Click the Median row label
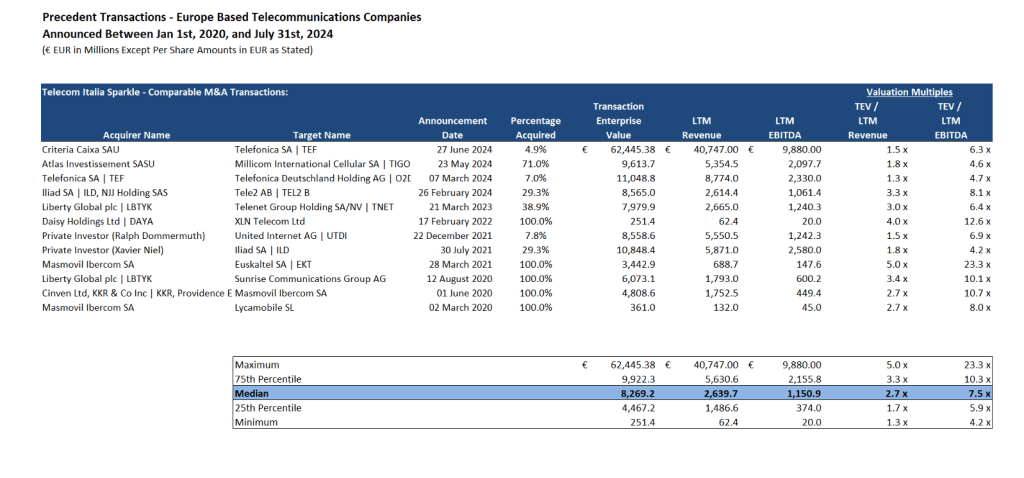The height and width of the screenshot is (478, 1024). pyautogui.click(x=249, y=394)
